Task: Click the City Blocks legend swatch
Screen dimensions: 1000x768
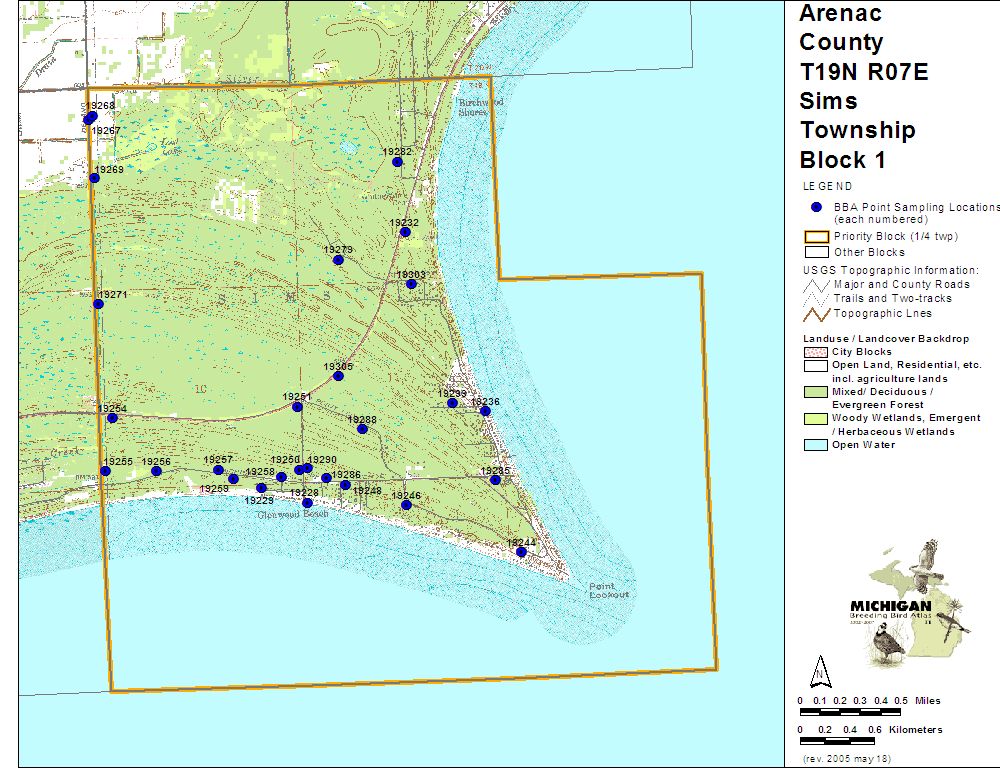Action: [816, 352]
